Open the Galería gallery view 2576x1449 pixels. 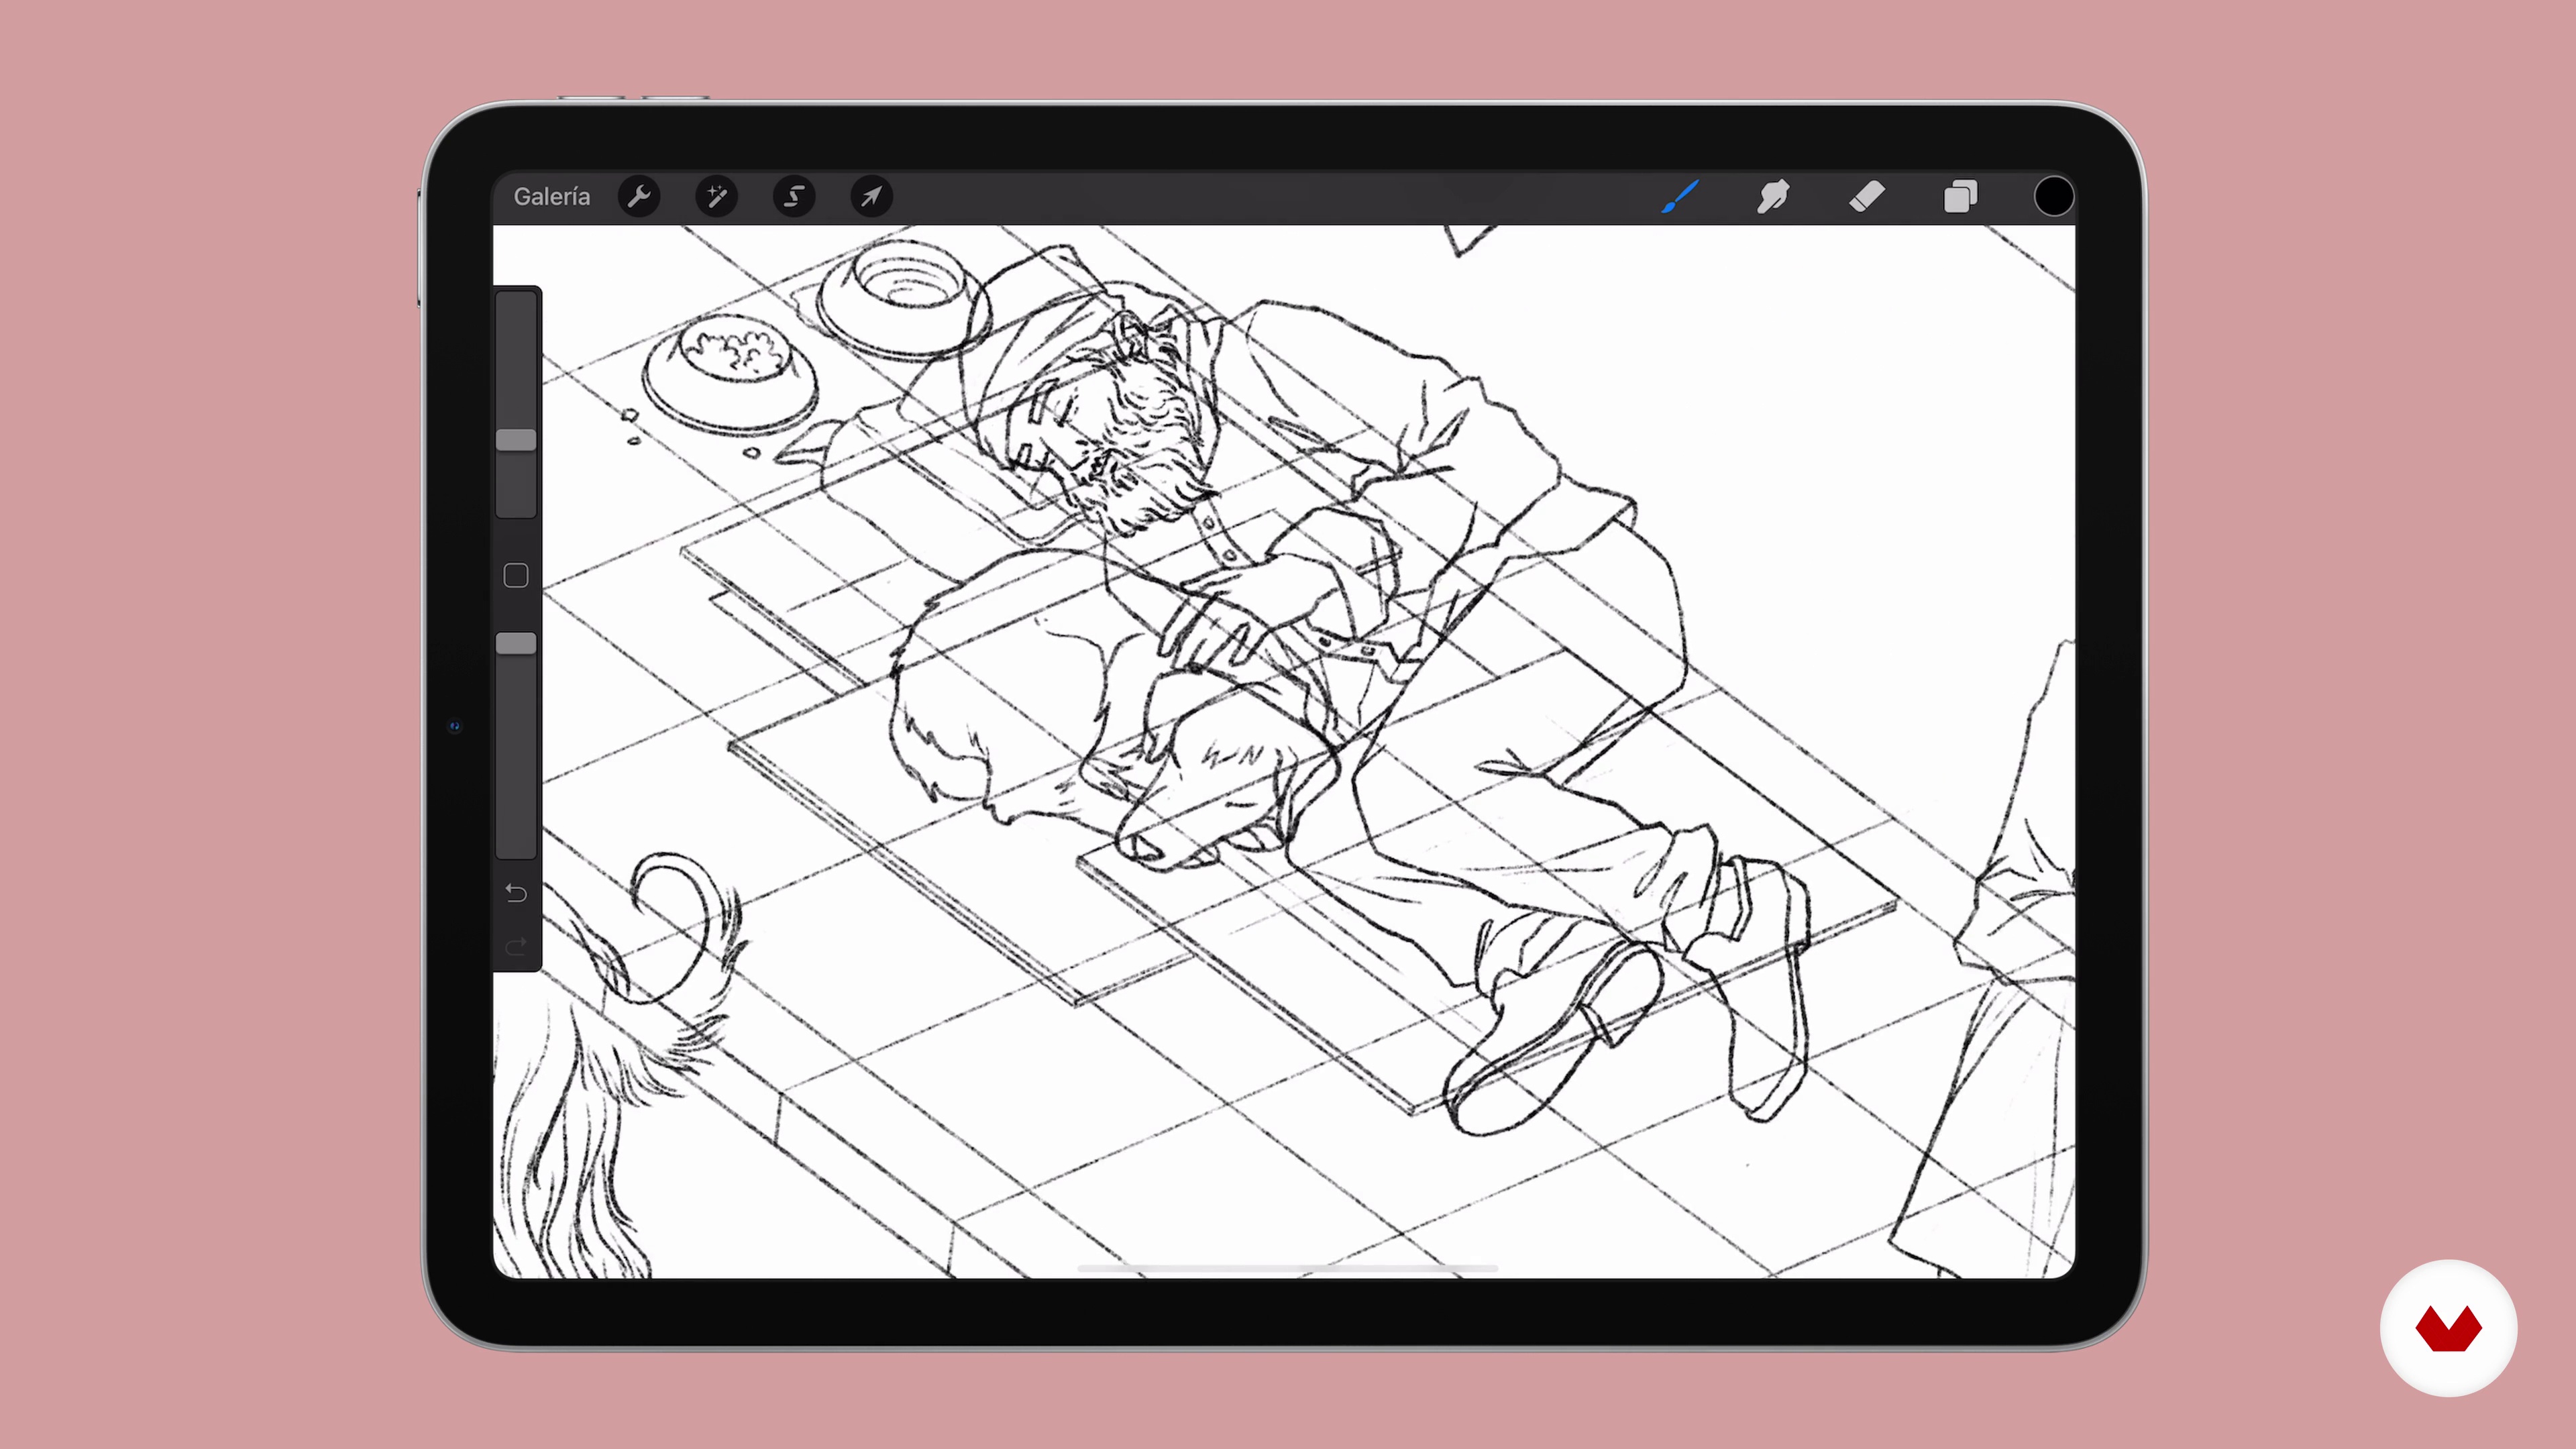[x=551, y=197]
